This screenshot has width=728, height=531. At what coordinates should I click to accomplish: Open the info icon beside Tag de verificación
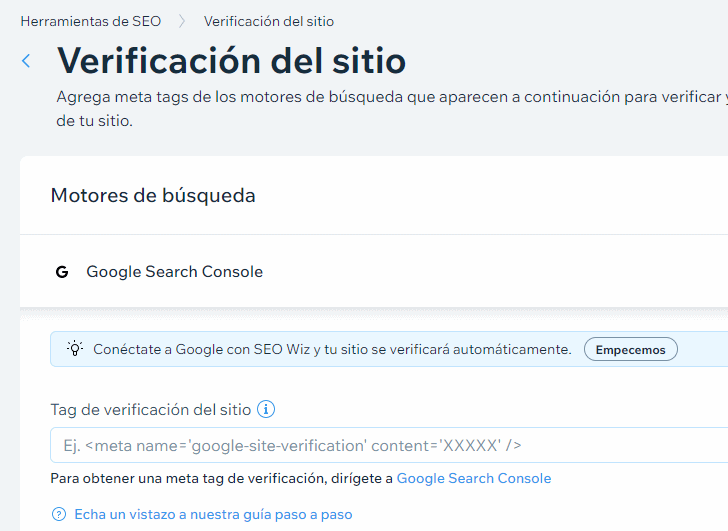coord(266,409)
